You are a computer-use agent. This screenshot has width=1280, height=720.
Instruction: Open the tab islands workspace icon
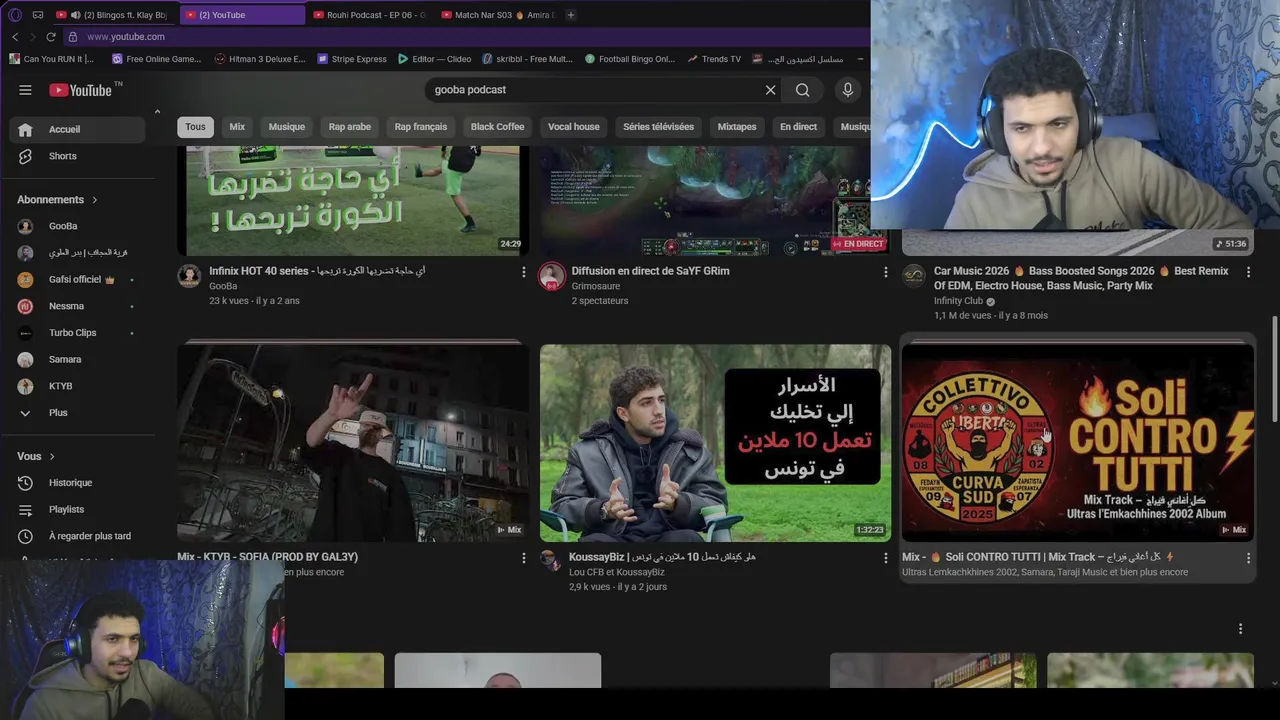[x=38, y=15]
